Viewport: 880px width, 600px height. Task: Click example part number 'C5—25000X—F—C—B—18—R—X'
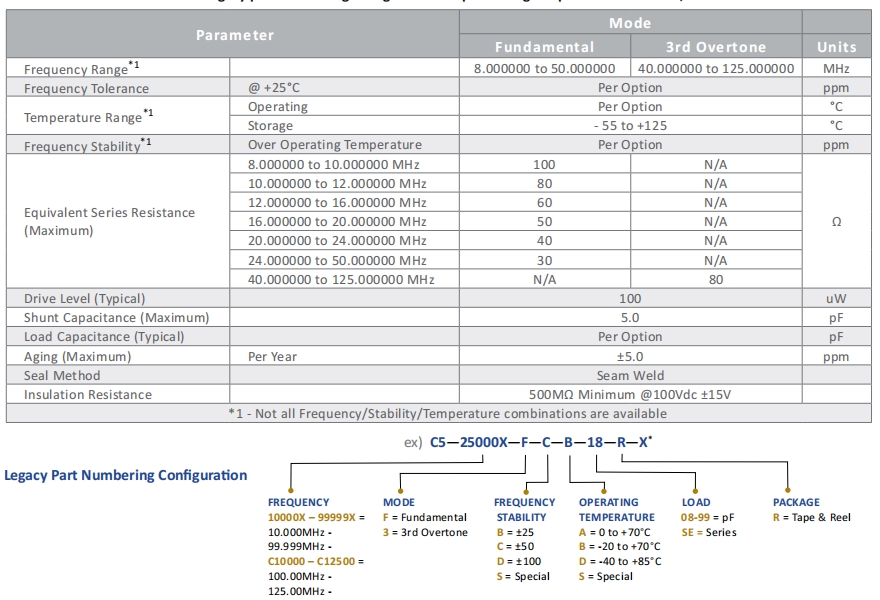(540, 442)
